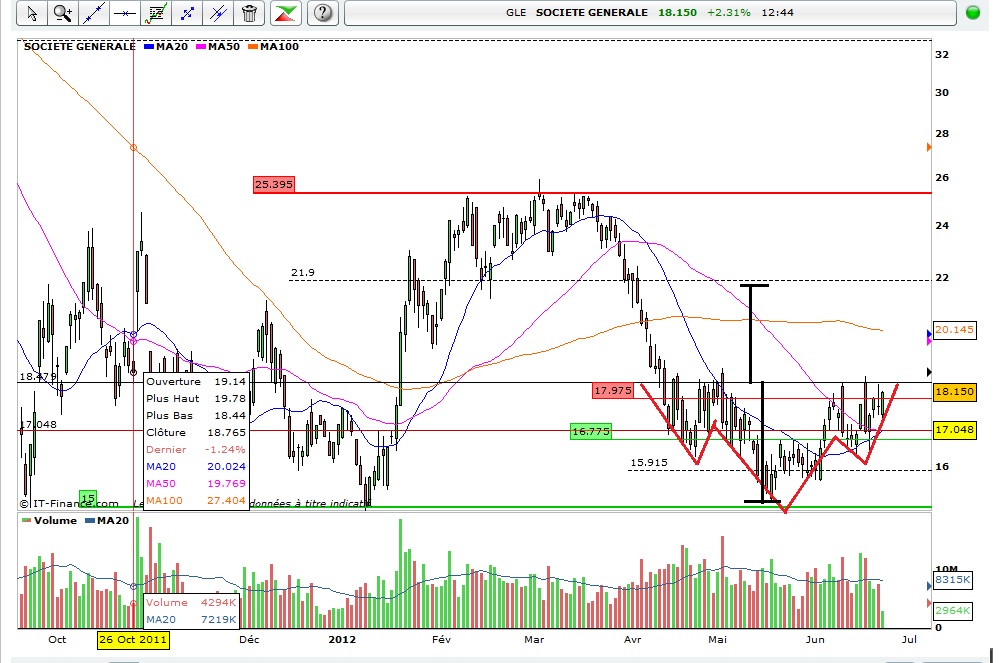
Task: Select the segment line tool with square endpoints
Action: click(187, 13)
